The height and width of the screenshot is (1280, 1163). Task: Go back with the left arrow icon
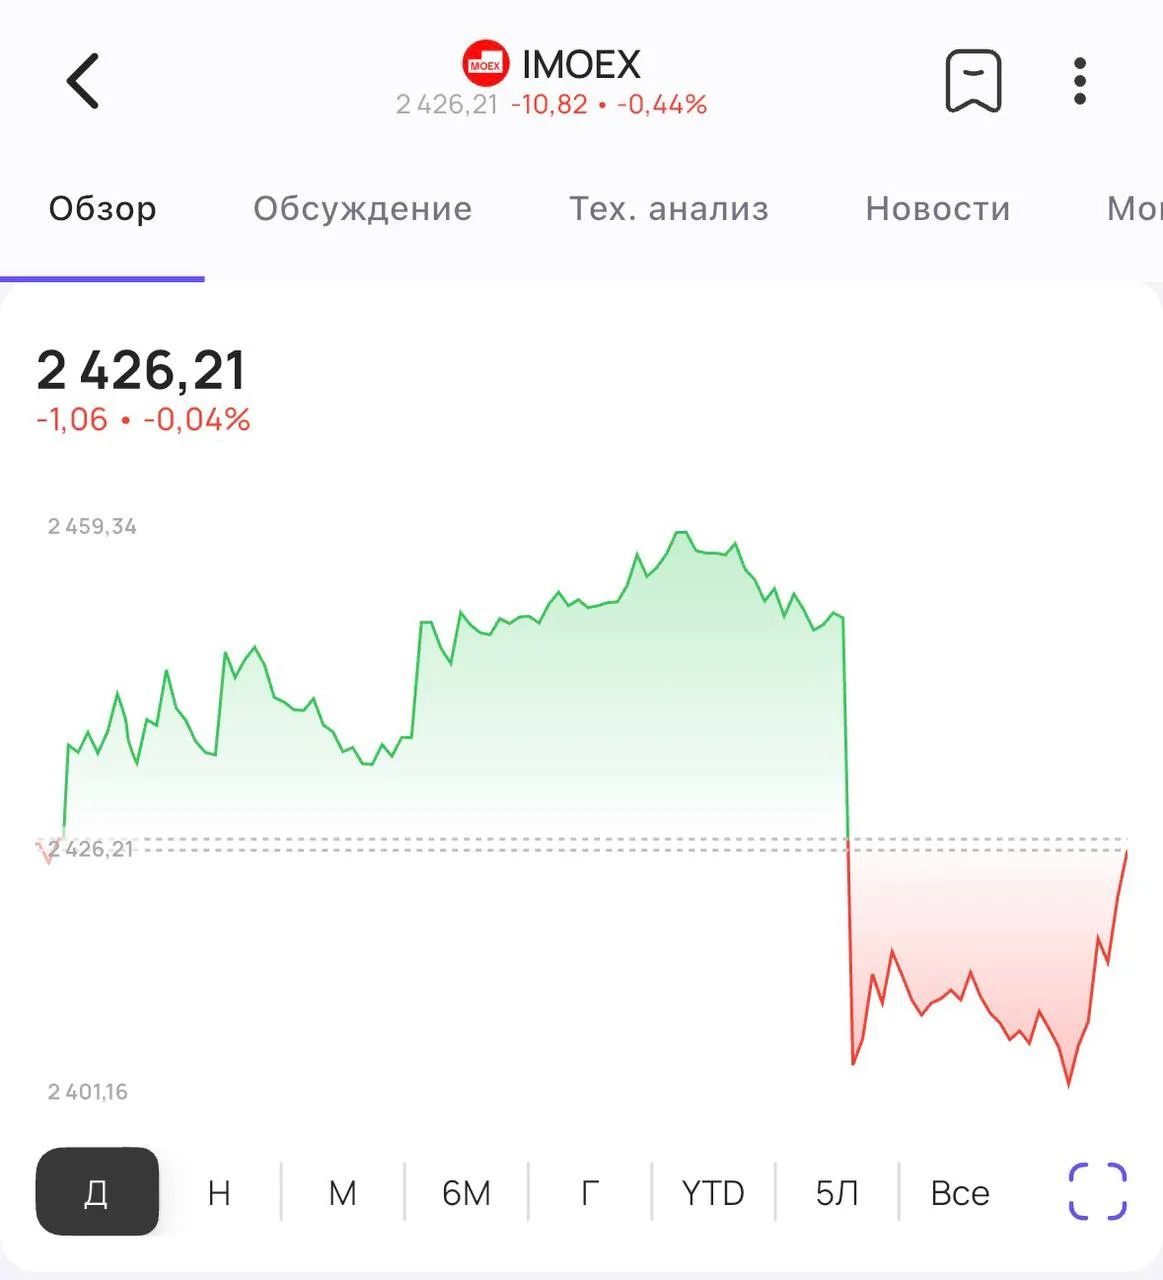[x=83, y=81]
